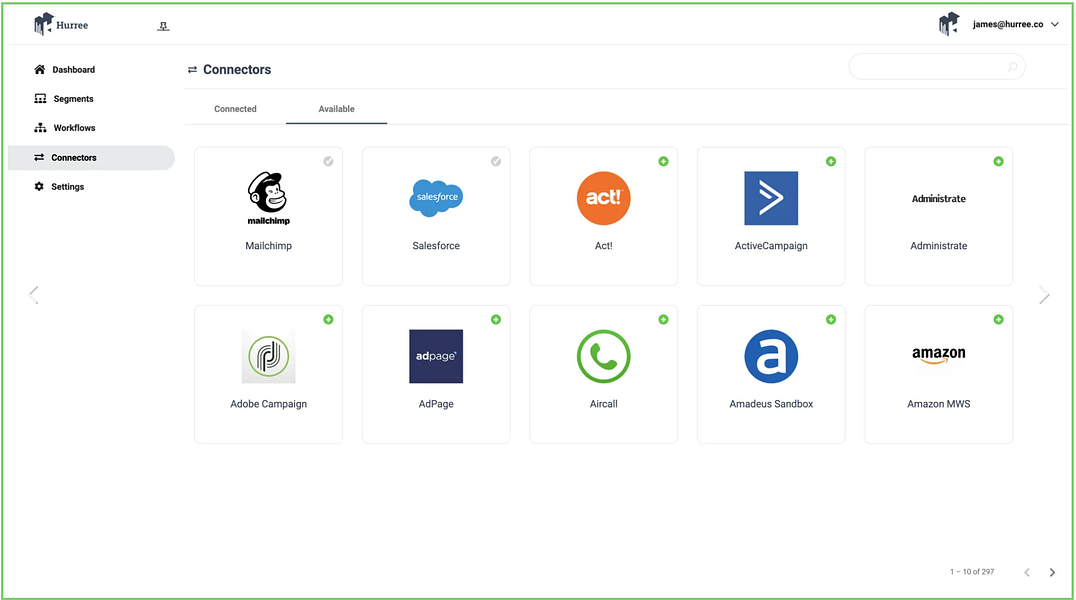Viewport: 1076px width, 600px height.
Task: Click the Amazon MWS logo
Action: (939, 355)
